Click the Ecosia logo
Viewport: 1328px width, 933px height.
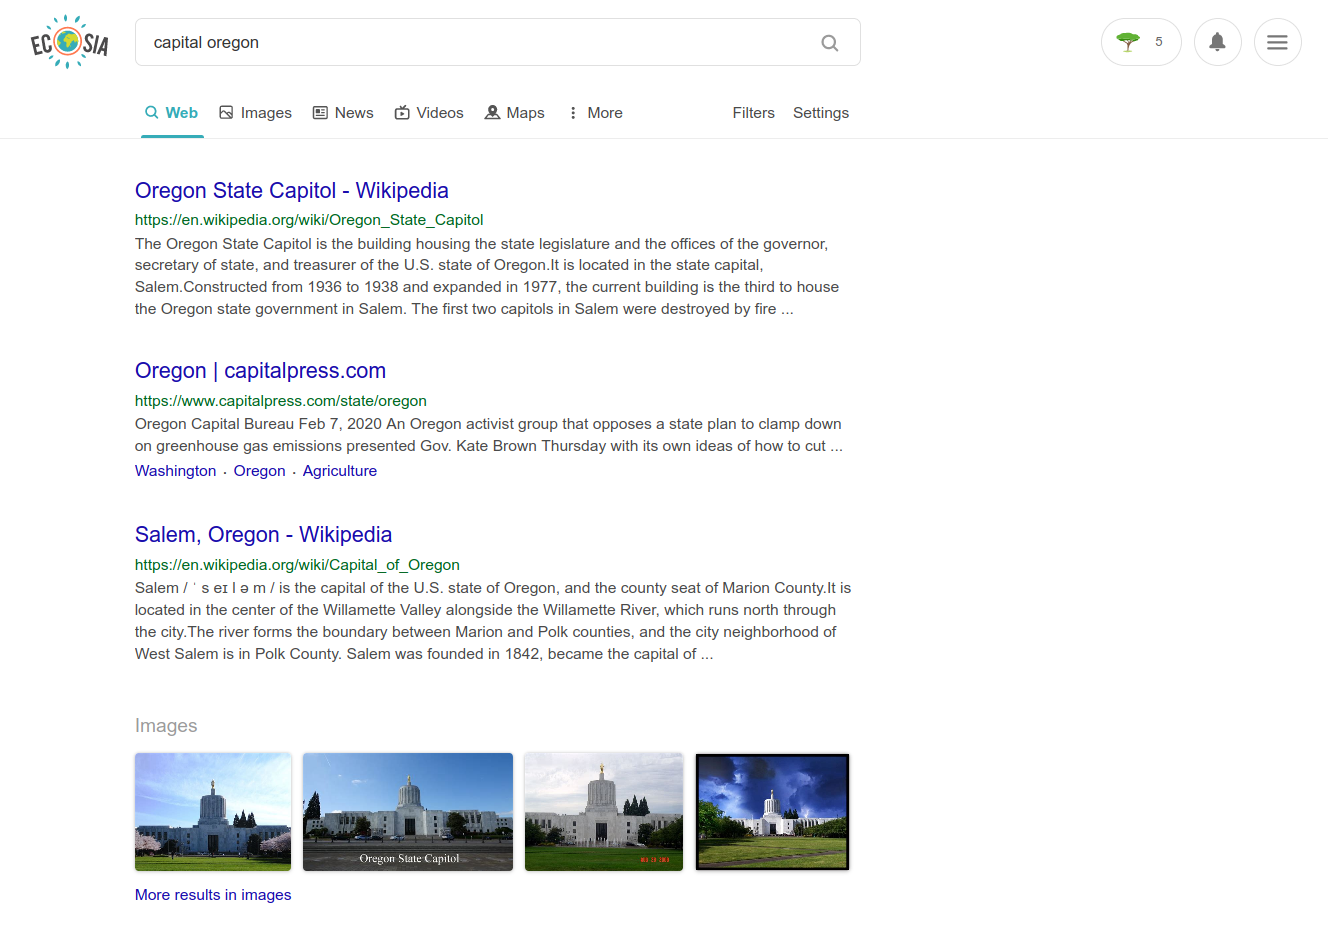coord(69,42)
